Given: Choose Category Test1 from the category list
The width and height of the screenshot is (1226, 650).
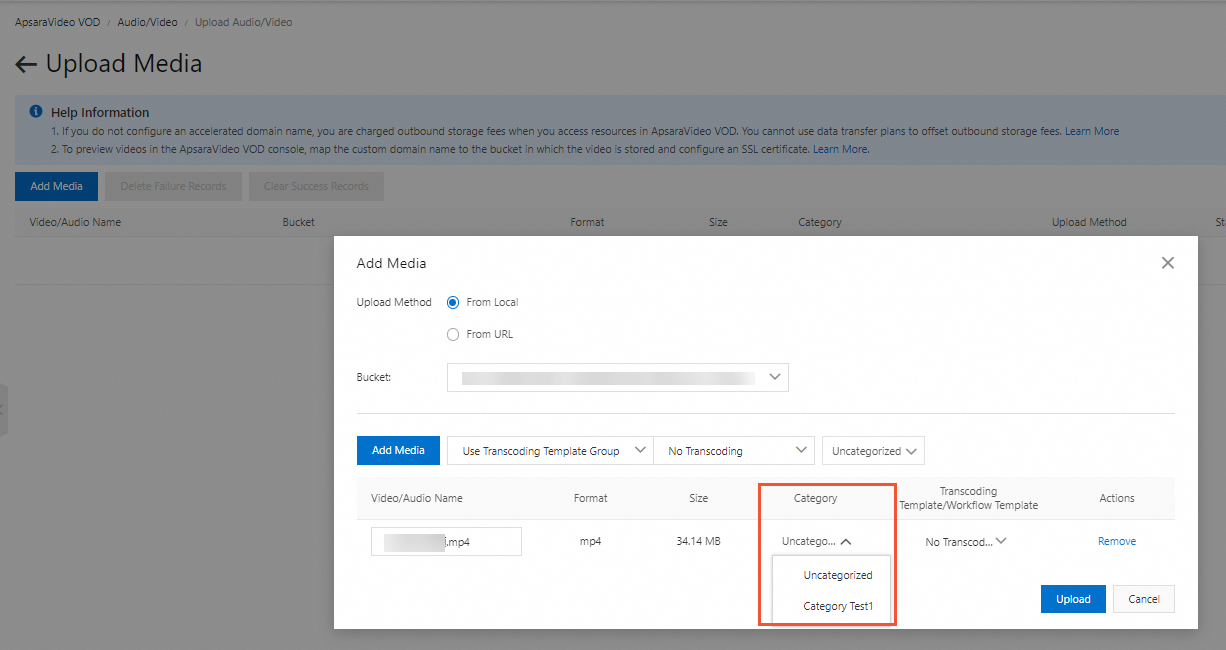Looking at the screenshot, I should coord(838,606).
